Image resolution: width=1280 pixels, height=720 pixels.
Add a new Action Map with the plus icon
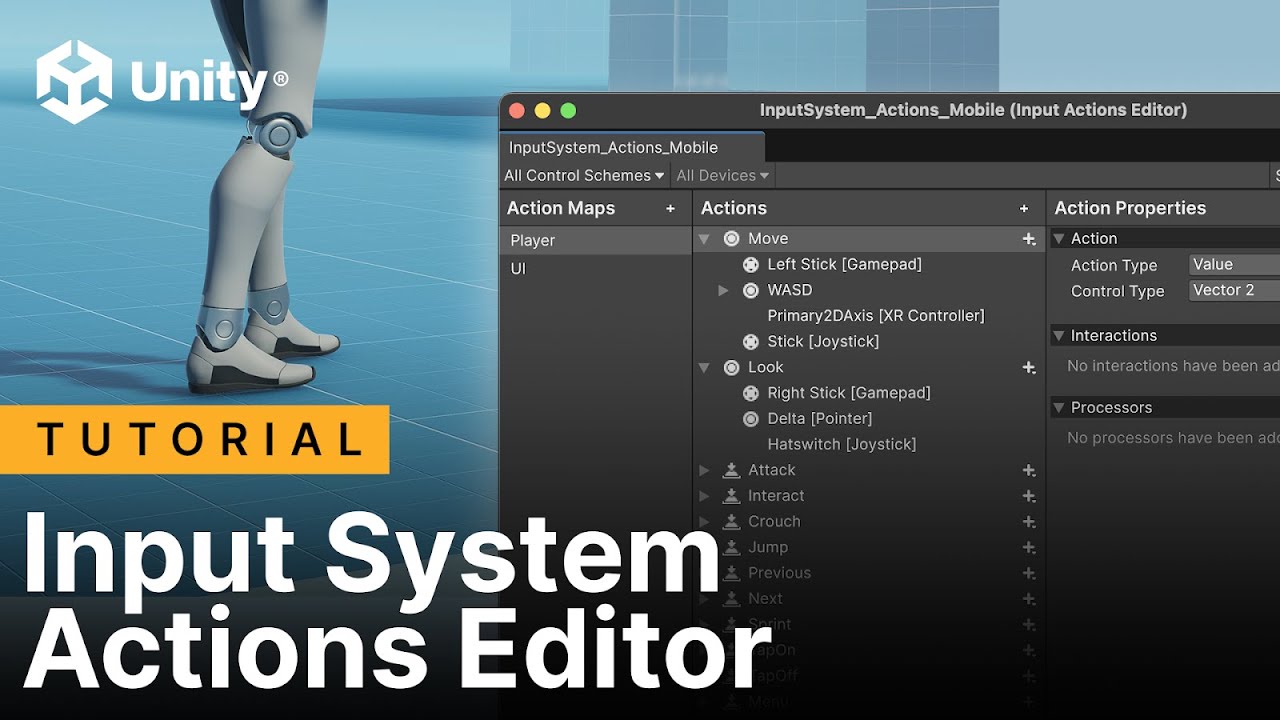(670, 208)
